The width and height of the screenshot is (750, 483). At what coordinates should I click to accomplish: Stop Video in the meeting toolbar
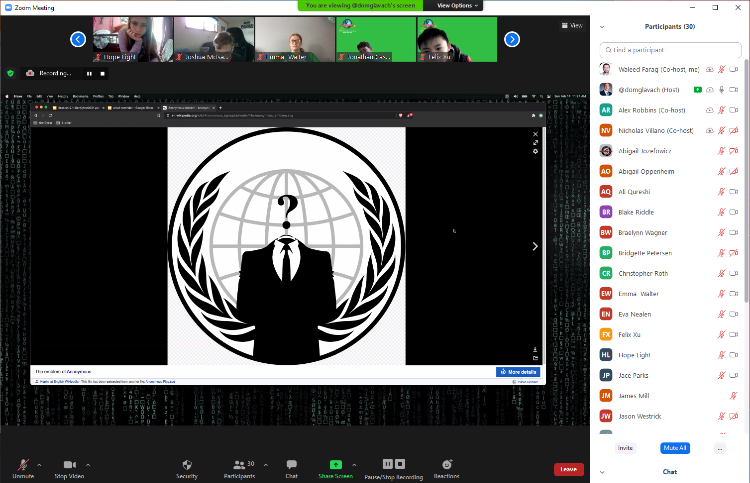point(69,469)
